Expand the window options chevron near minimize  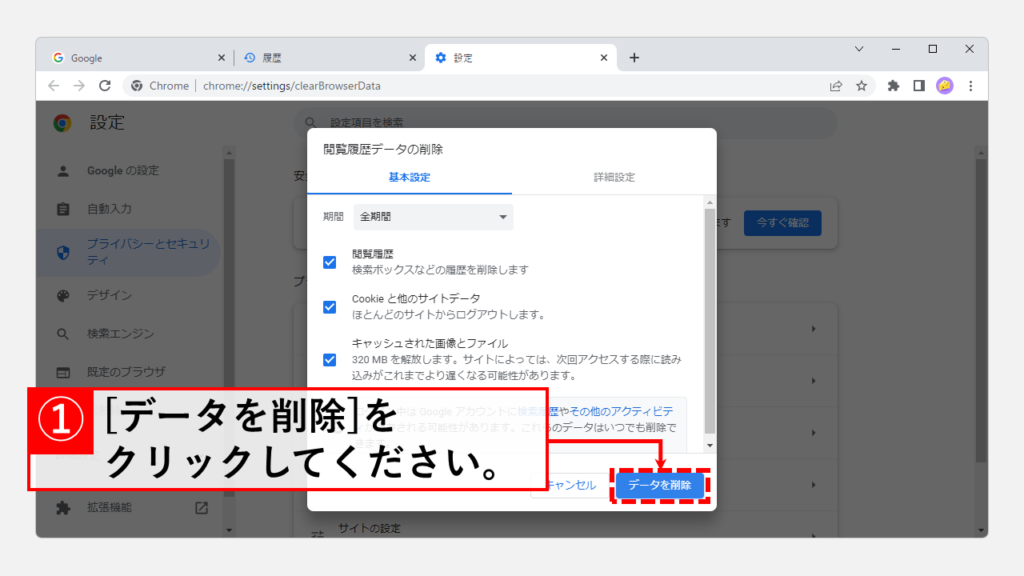(x=858, y=48)
